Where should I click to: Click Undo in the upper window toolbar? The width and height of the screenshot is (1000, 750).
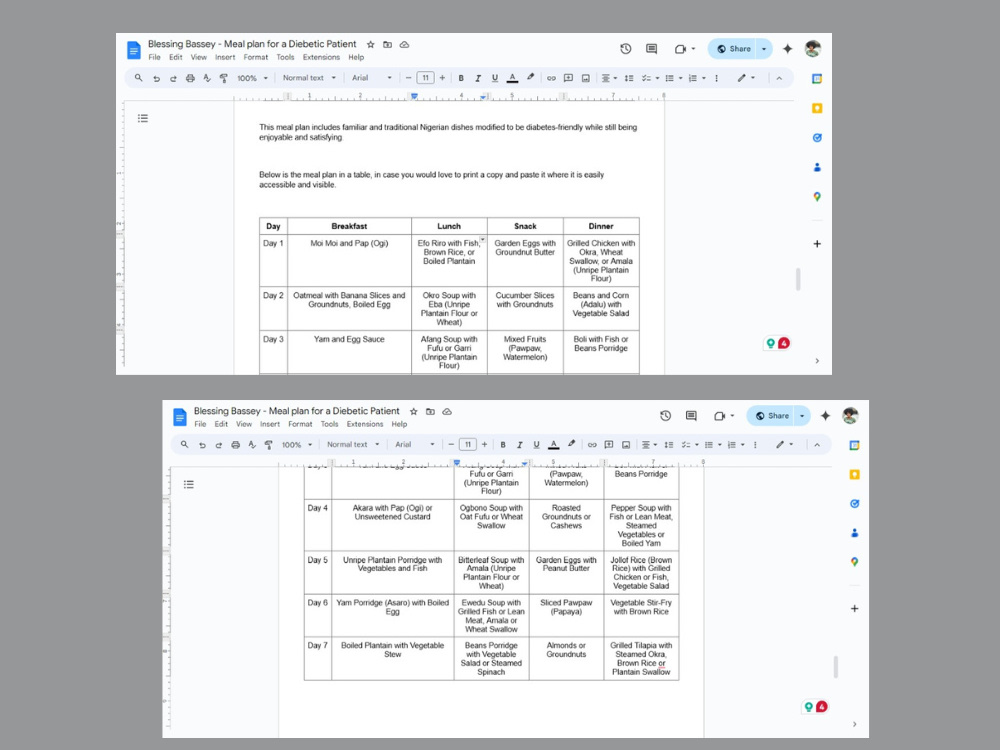[x=156, y=78]
